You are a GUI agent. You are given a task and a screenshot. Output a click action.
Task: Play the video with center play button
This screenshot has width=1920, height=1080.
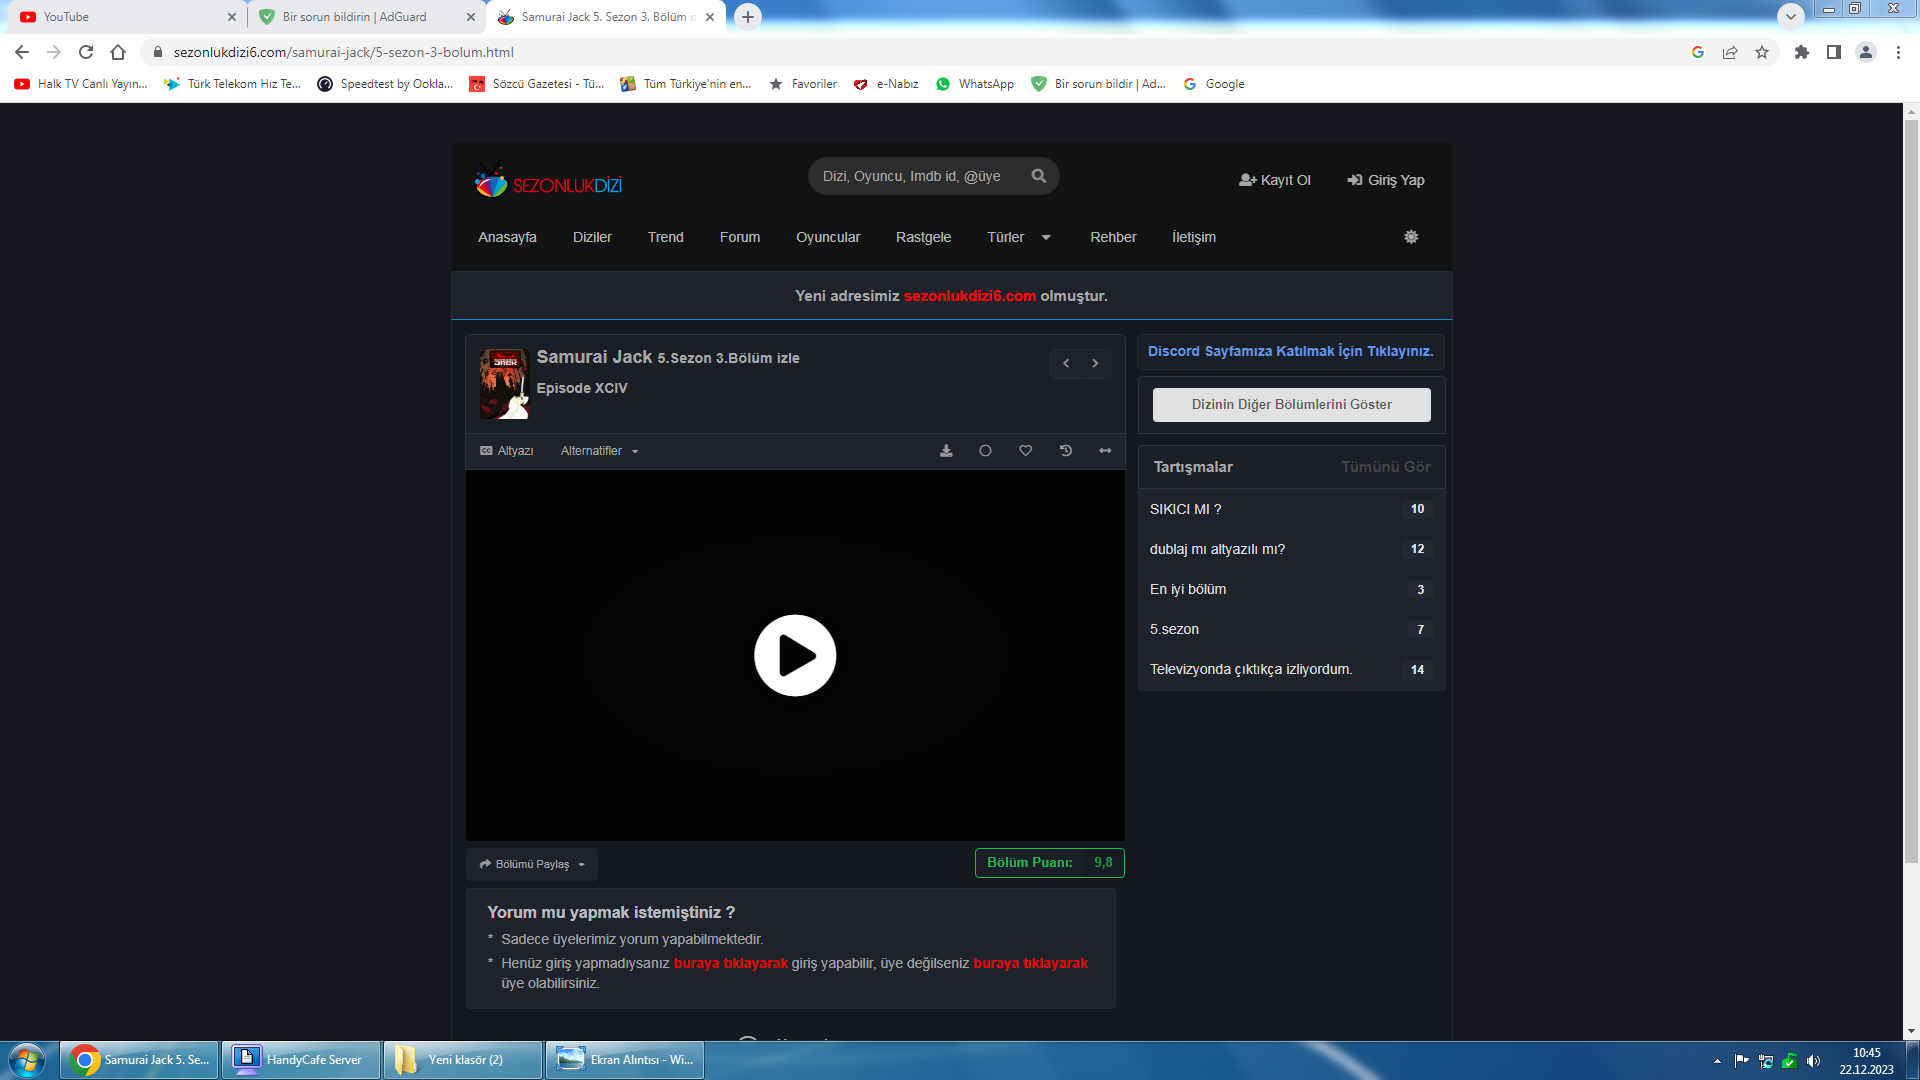[795, 655]
